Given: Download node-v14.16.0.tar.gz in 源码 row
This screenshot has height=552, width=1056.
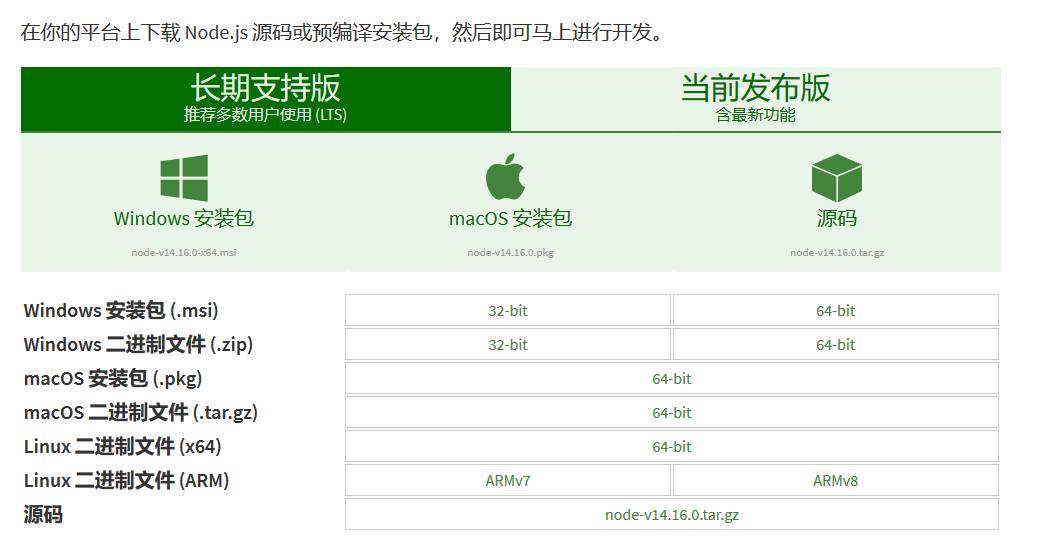Looking at the screenshot, I should [x=671, y=514].
